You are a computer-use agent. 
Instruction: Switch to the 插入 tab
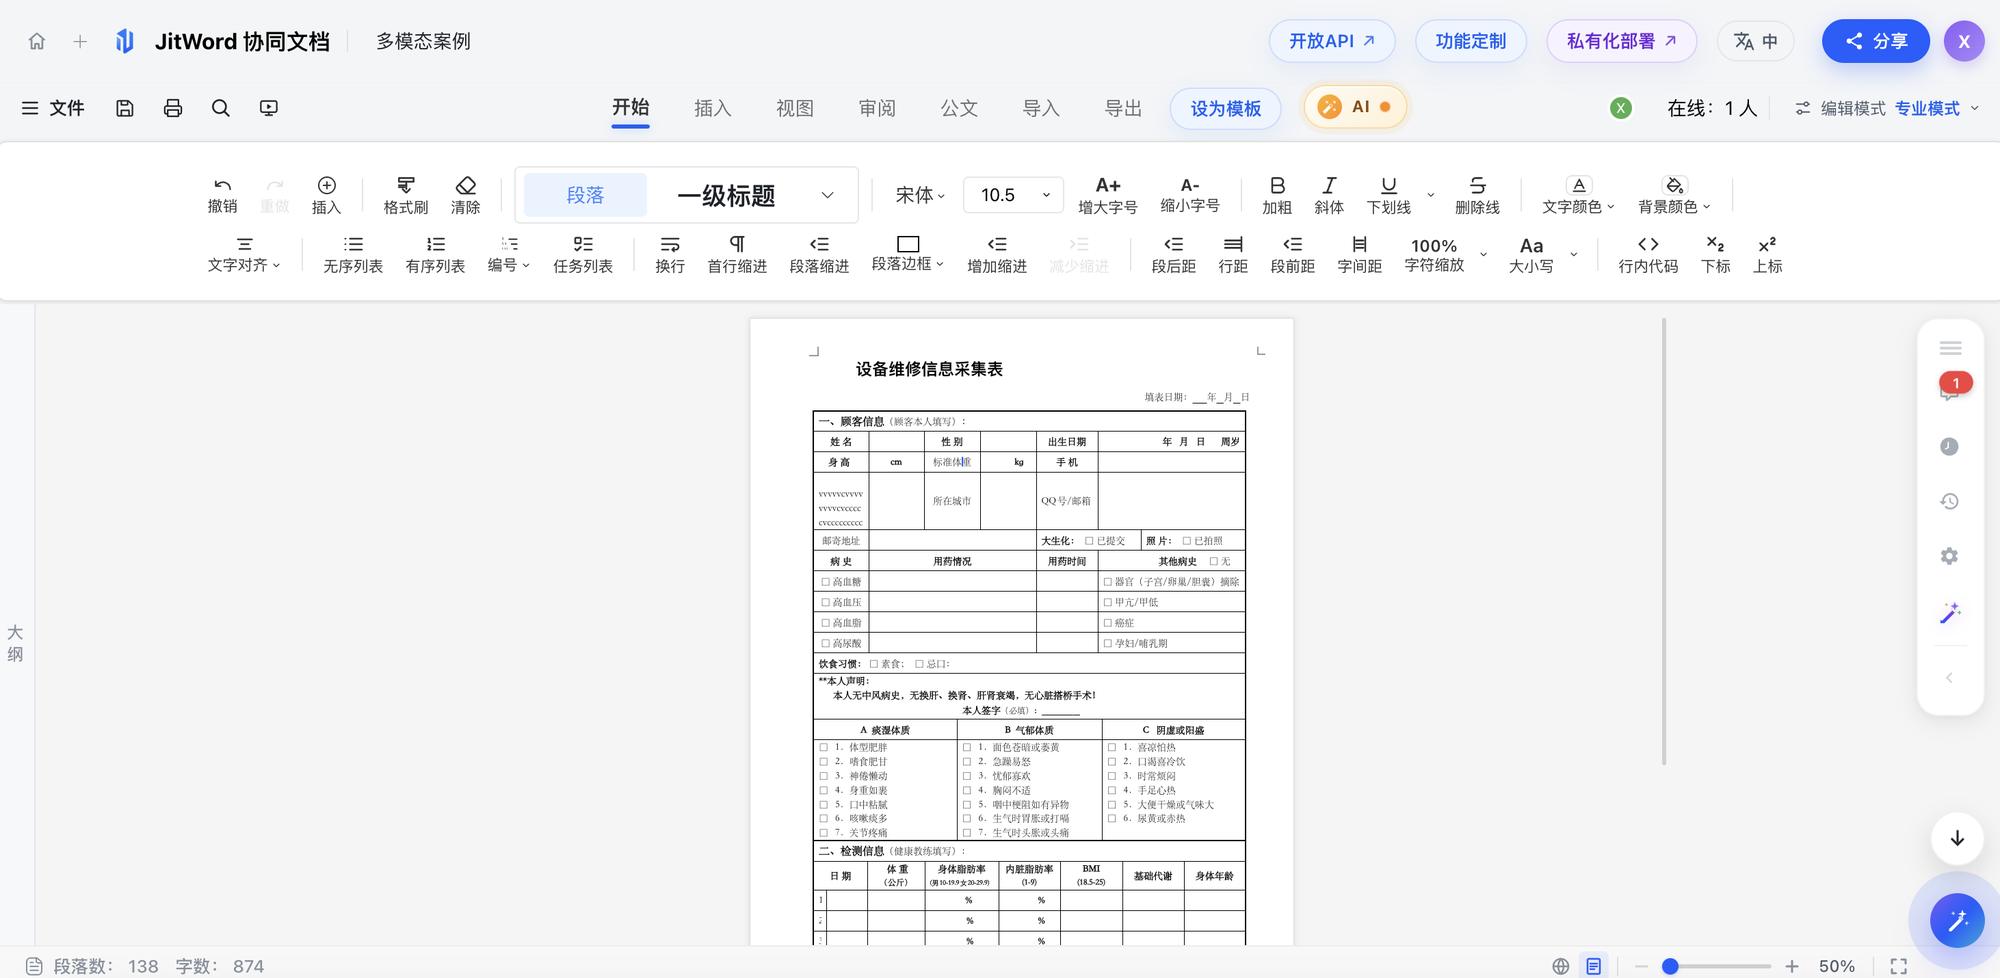click(x=713, y=108)
